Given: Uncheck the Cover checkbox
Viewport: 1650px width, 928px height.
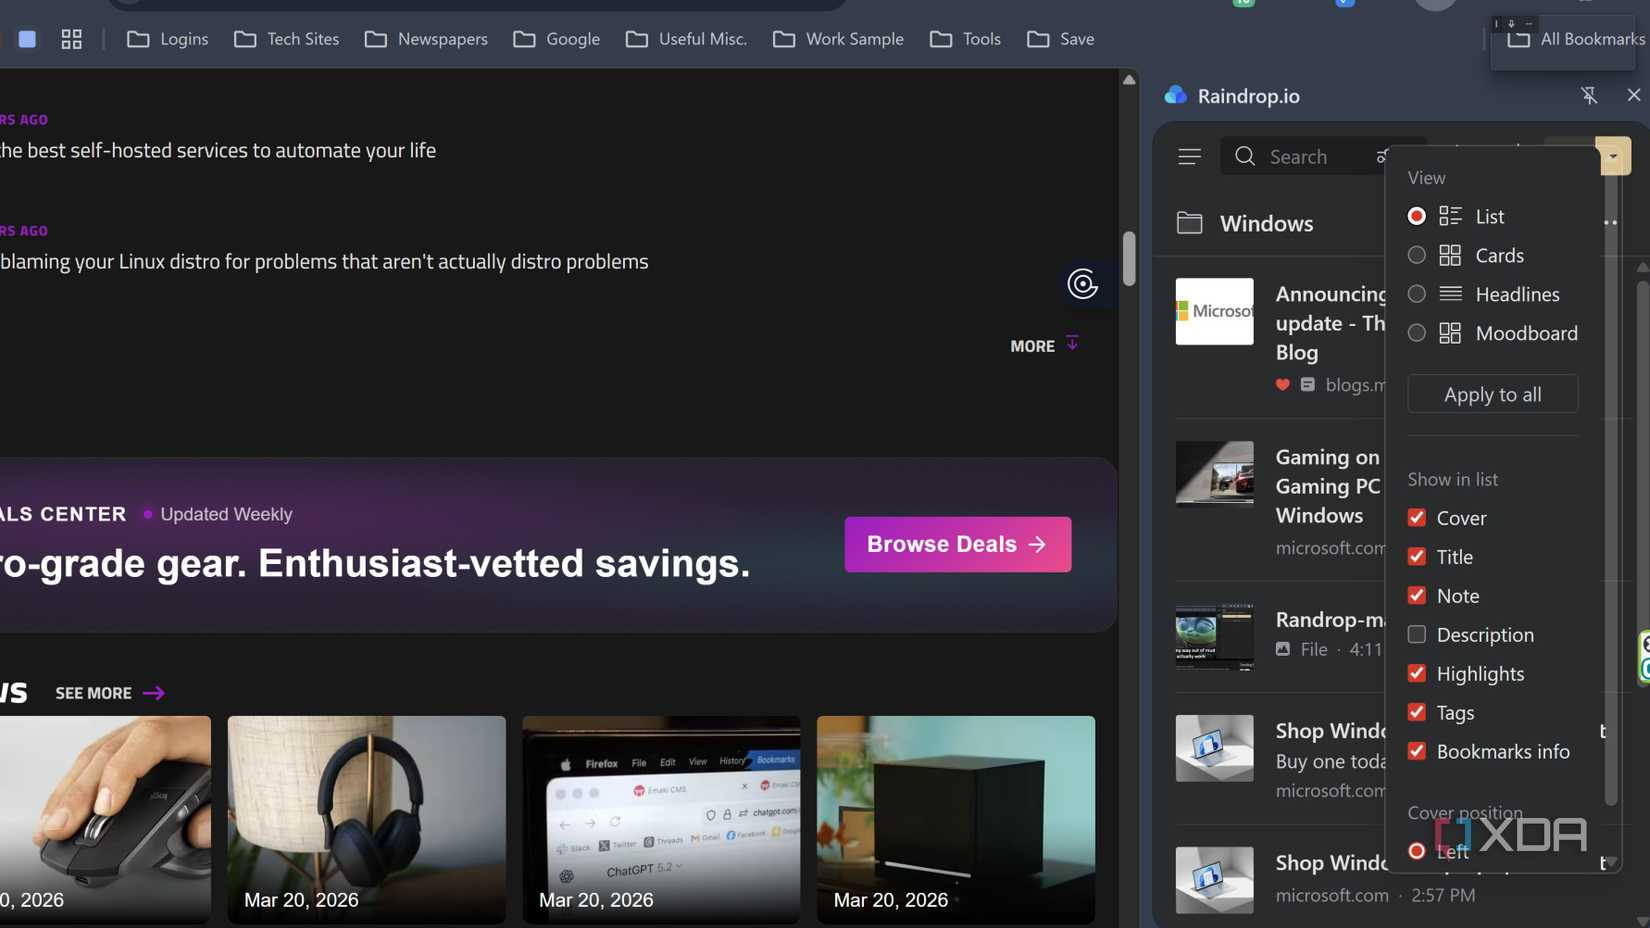Looking at the screenshot, I should click(1416, 518).
